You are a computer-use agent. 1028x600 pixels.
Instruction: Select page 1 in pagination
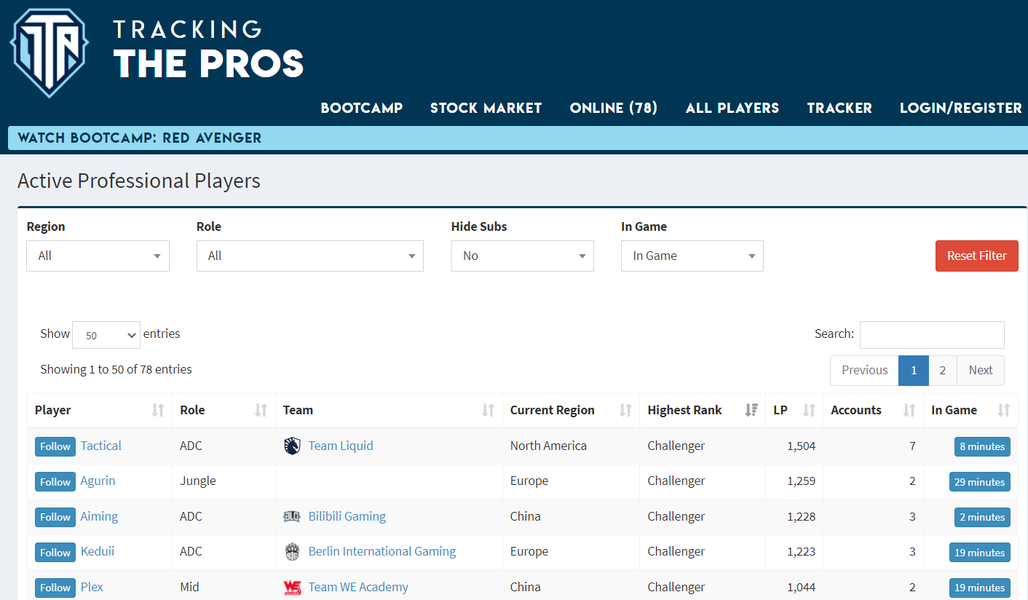[913, 370]
